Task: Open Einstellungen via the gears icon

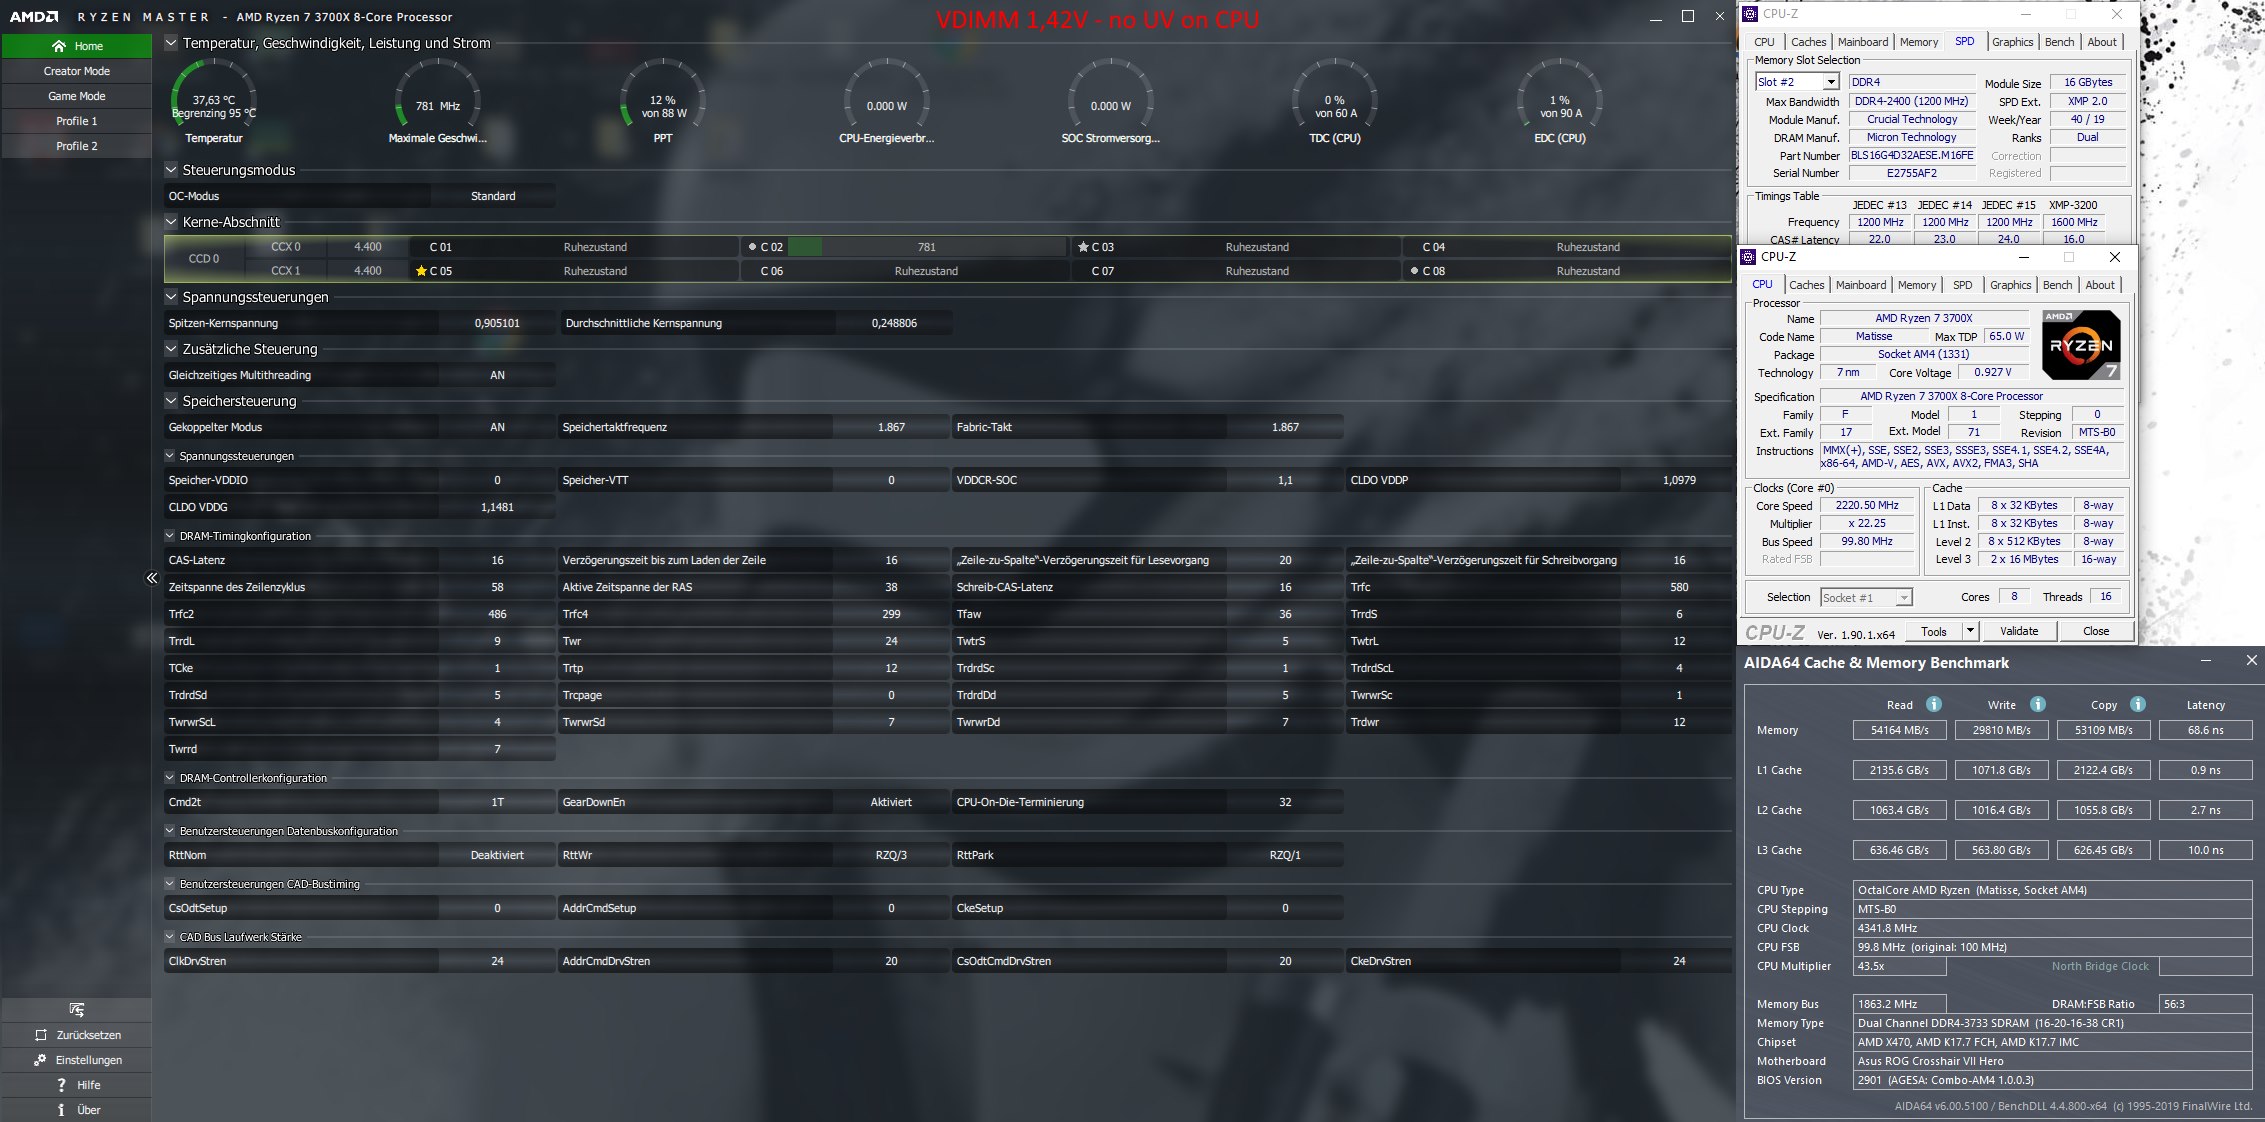Action: pos(40,1060)
